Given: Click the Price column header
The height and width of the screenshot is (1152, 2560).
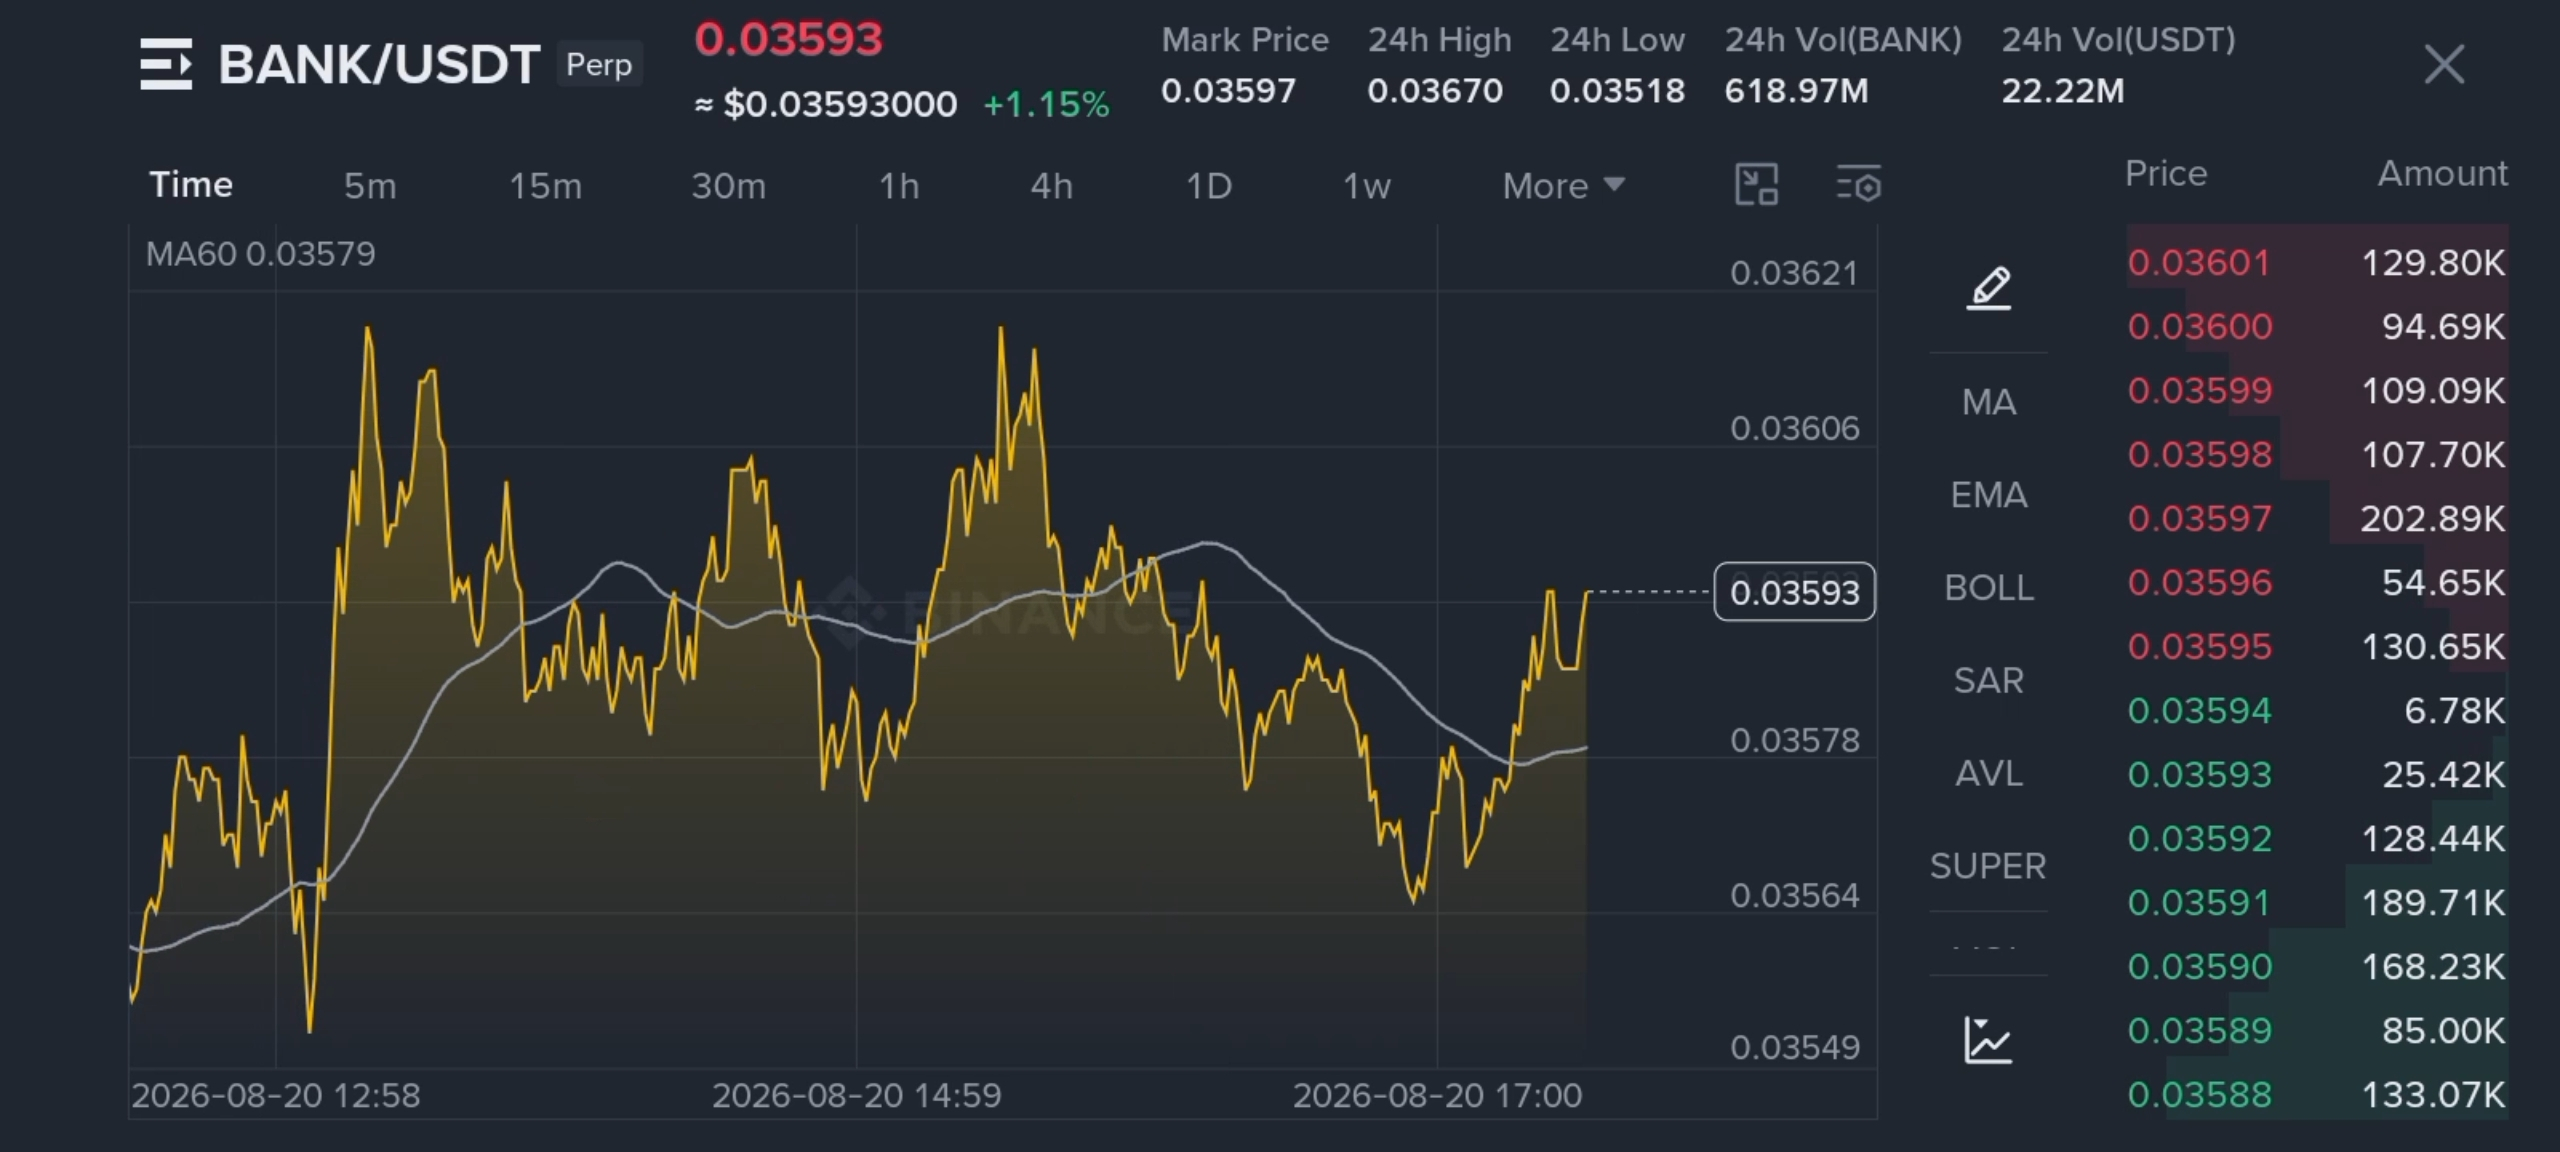Looking at the screenshot, I should [2166, 173].
